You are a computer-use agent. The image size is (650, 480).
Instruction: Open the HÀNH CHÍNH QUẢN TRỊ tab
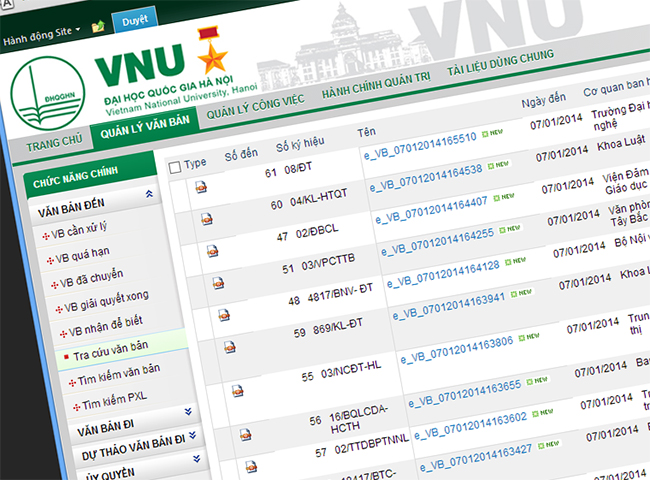pyautogui.click(x=376, y=85)
